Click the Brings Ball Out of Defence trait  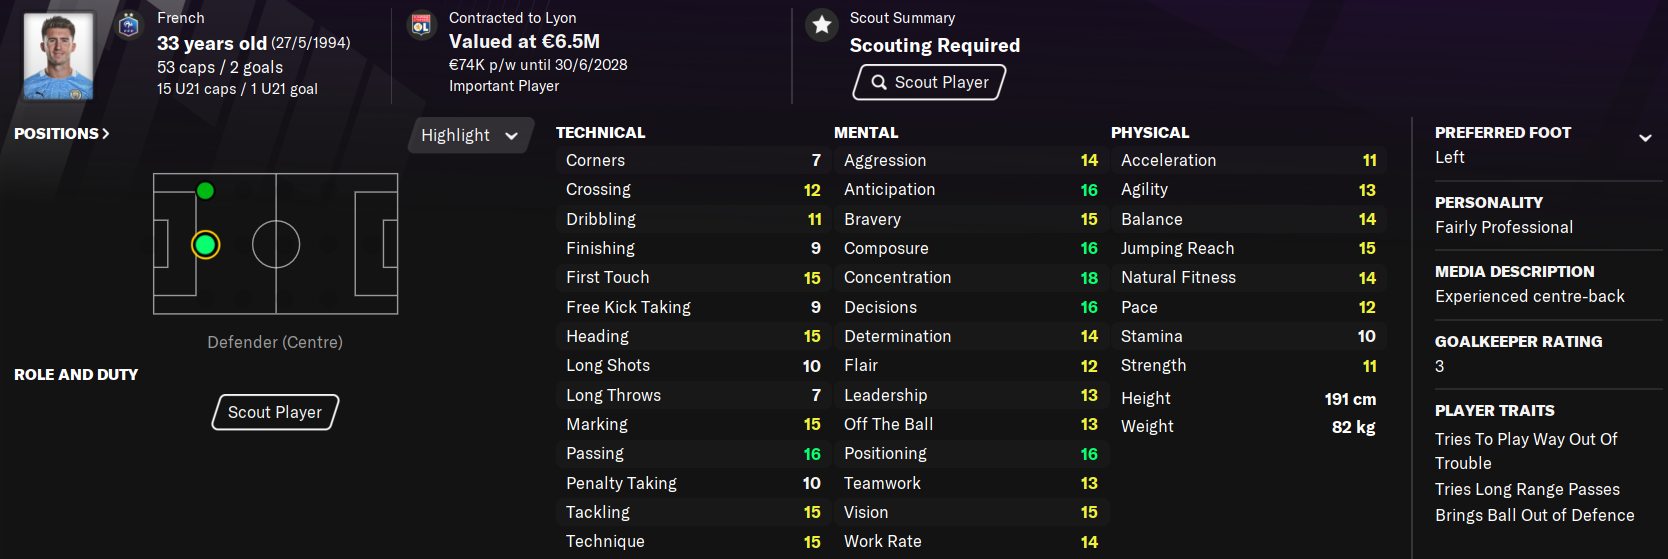pos(1534,515)
